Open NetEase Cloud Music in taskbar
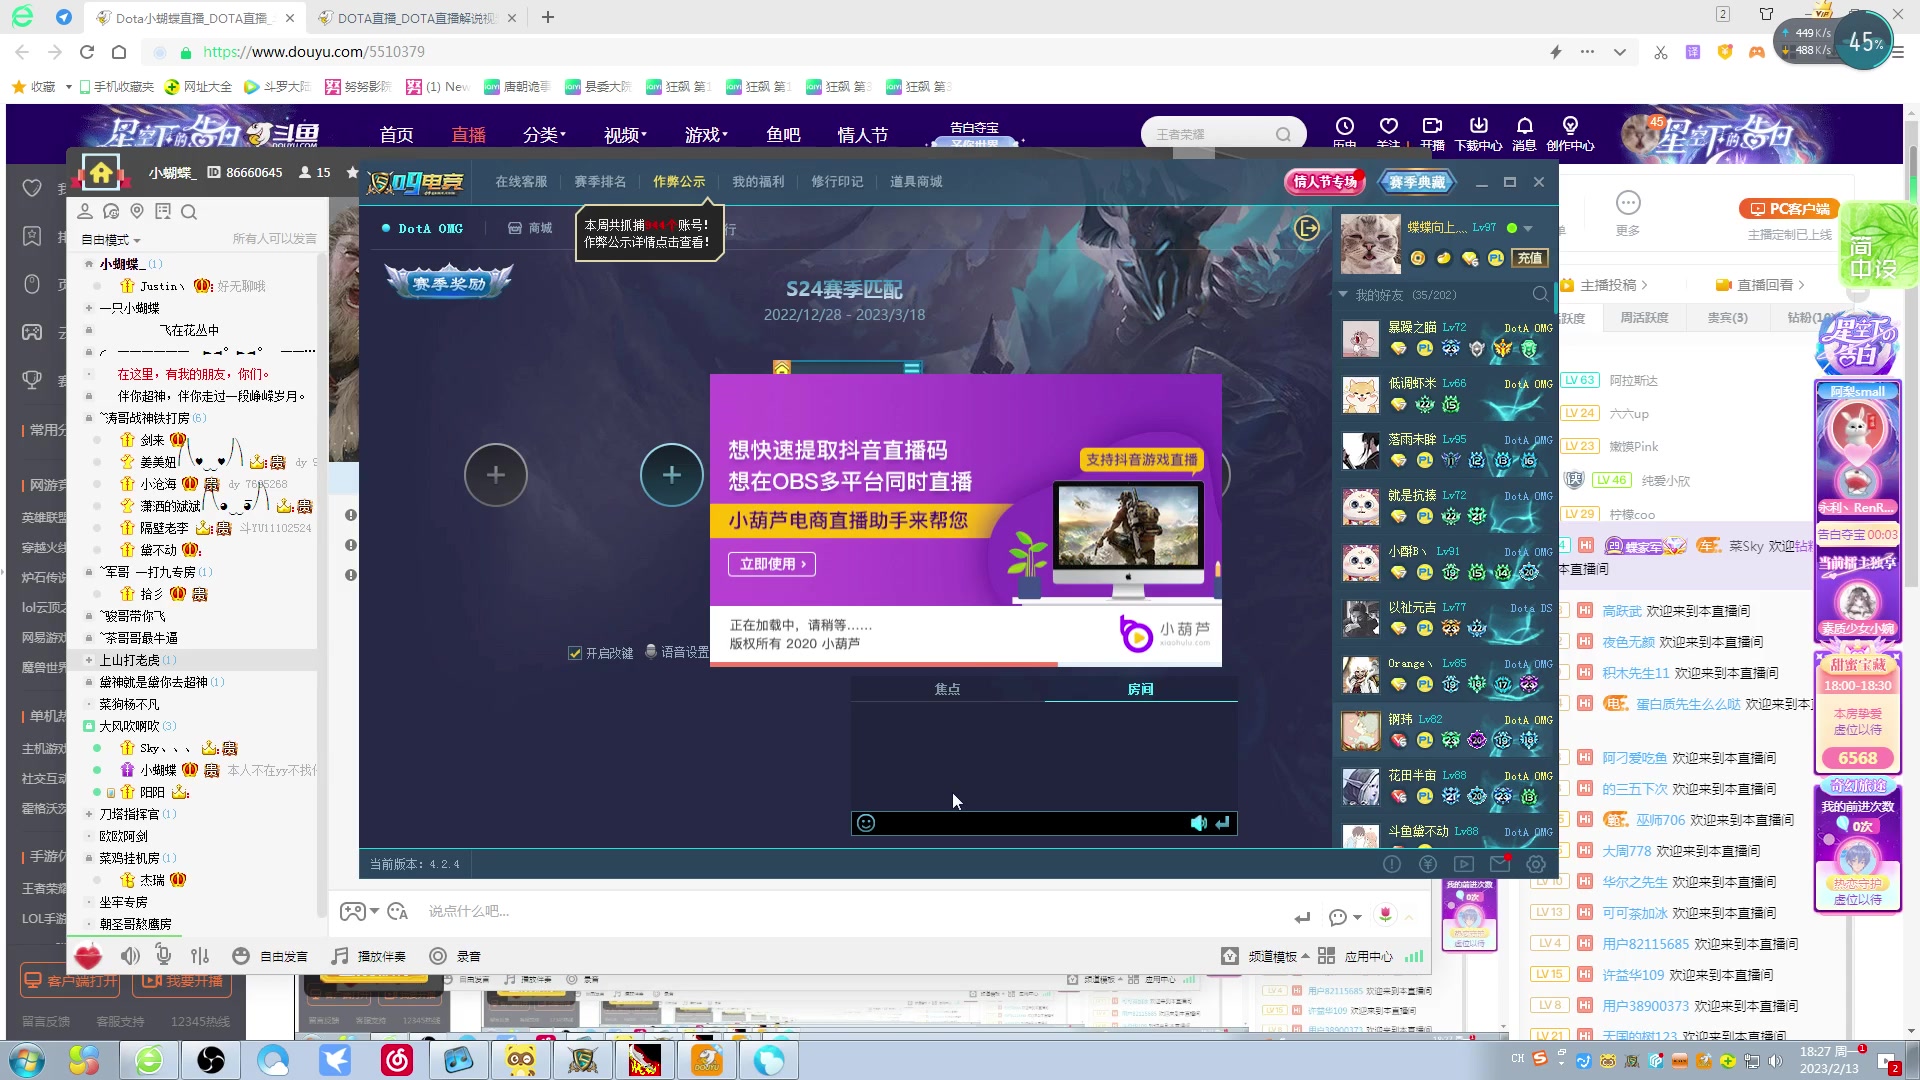This screenshot has width=1920, height=1080. [x=397, y=1060]
